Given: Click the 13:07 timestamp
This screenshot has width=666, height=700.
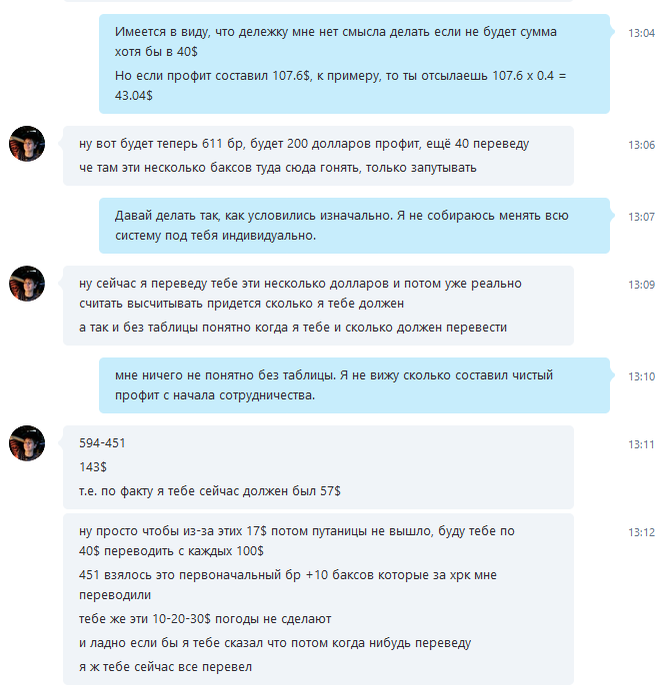Looking at the screenshot, I should tap(641, 217).
